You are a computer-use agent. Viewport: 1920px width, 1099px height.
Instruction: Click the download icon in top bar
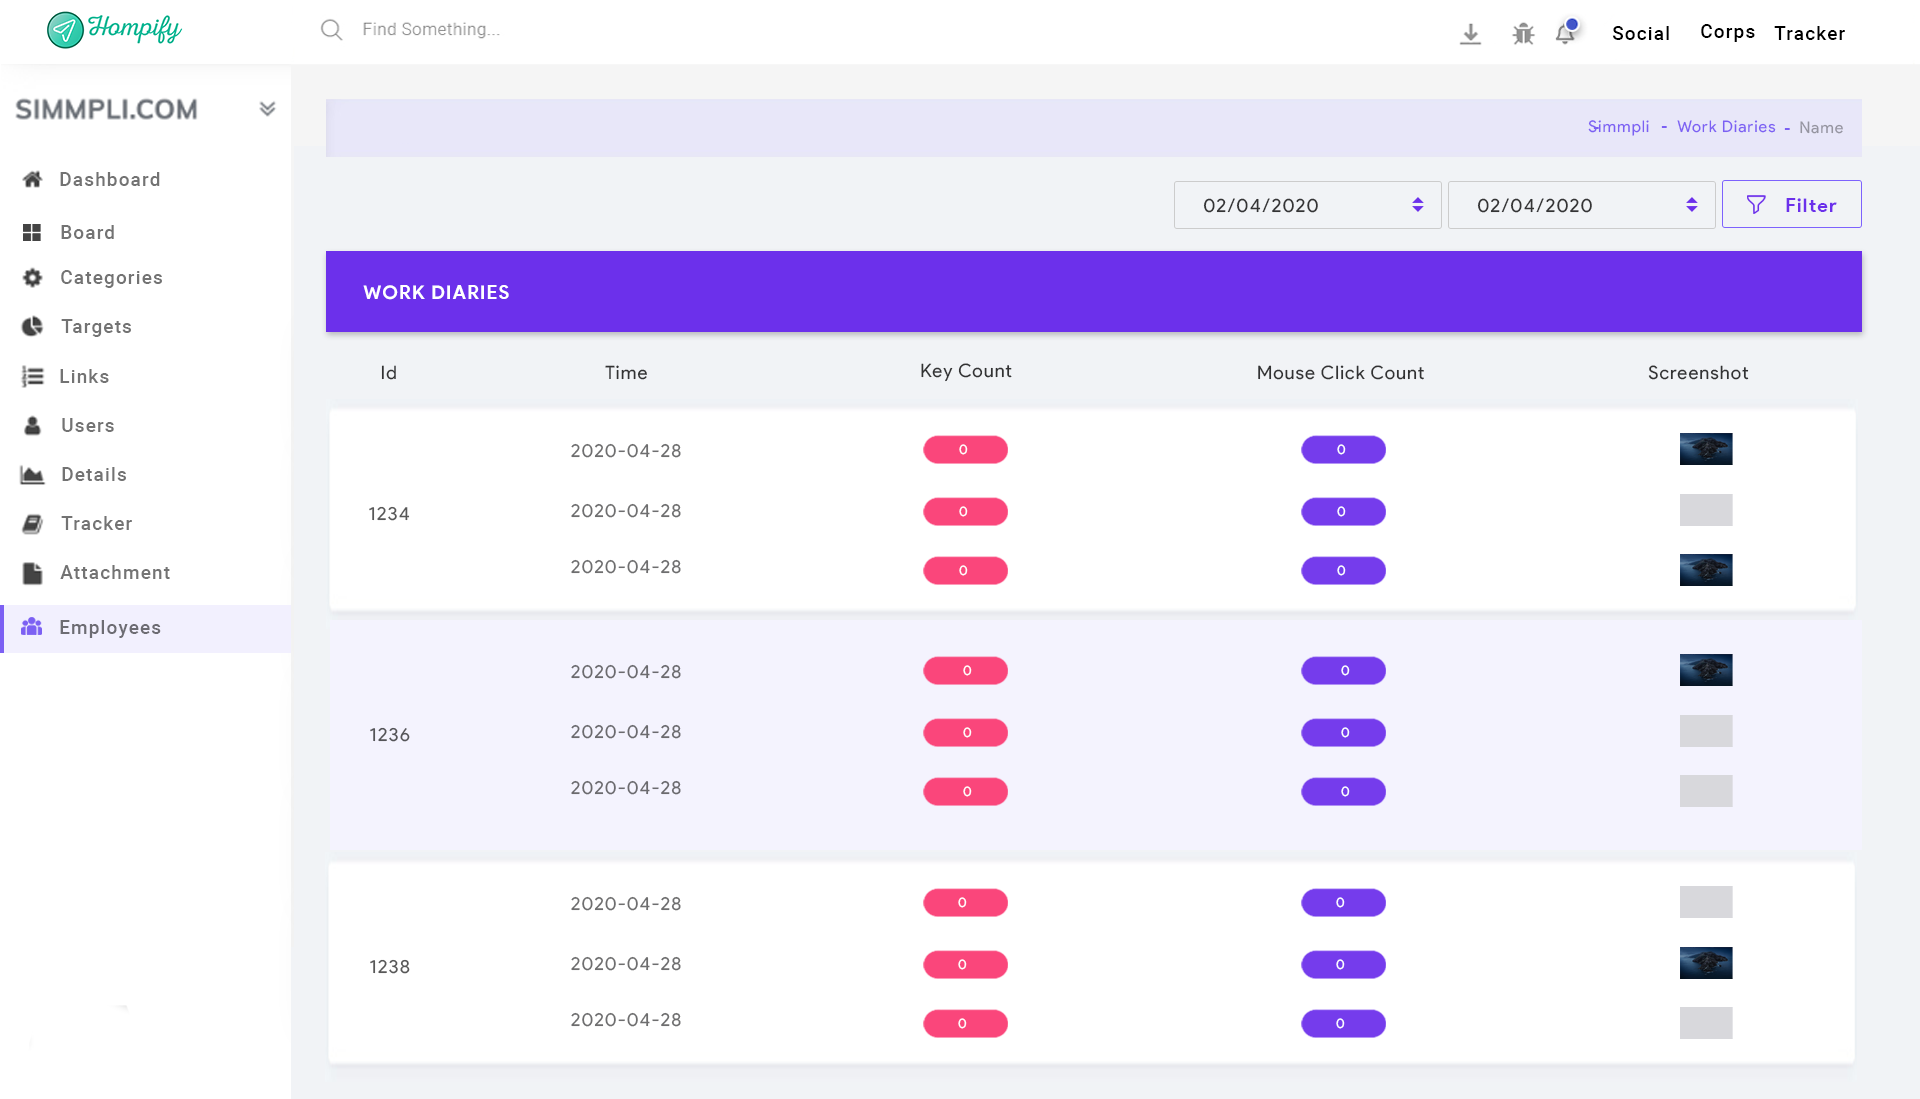coord(1470,34)
